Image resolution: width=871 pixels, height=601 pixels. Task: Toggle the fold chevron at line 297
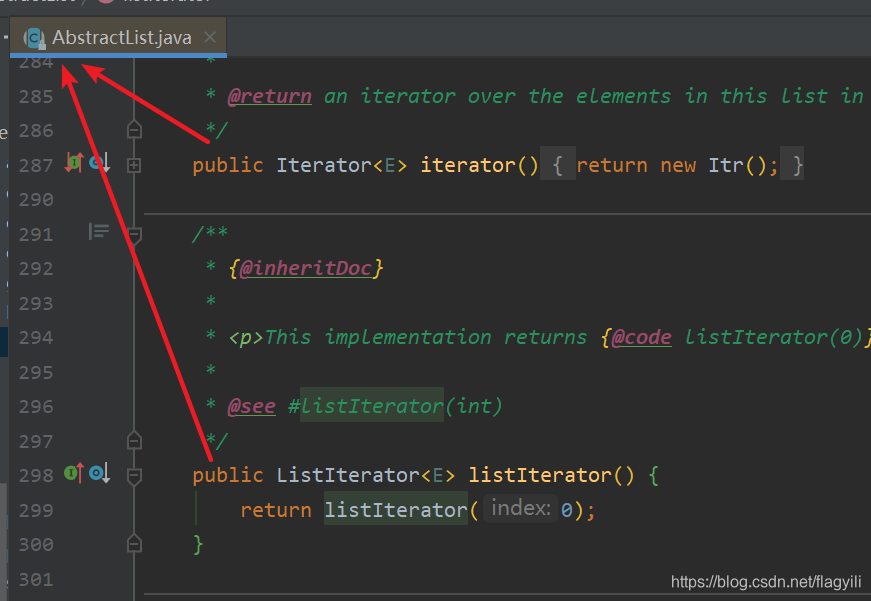[133, 440]
